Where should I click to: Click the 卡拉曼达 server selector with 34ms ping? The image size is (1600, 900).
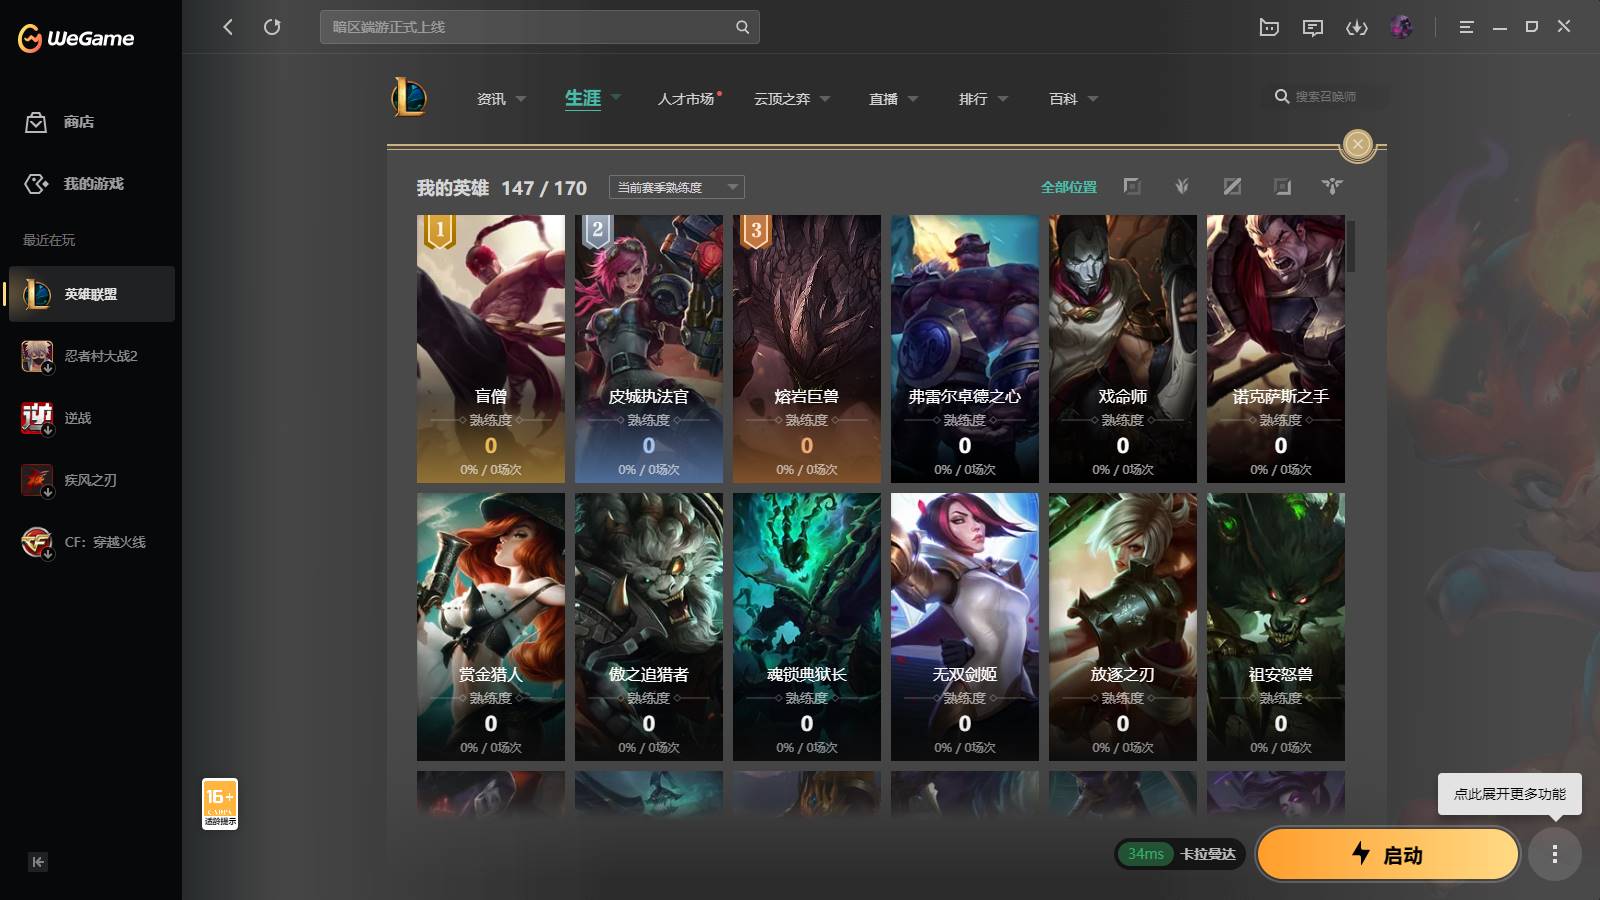1180,854
